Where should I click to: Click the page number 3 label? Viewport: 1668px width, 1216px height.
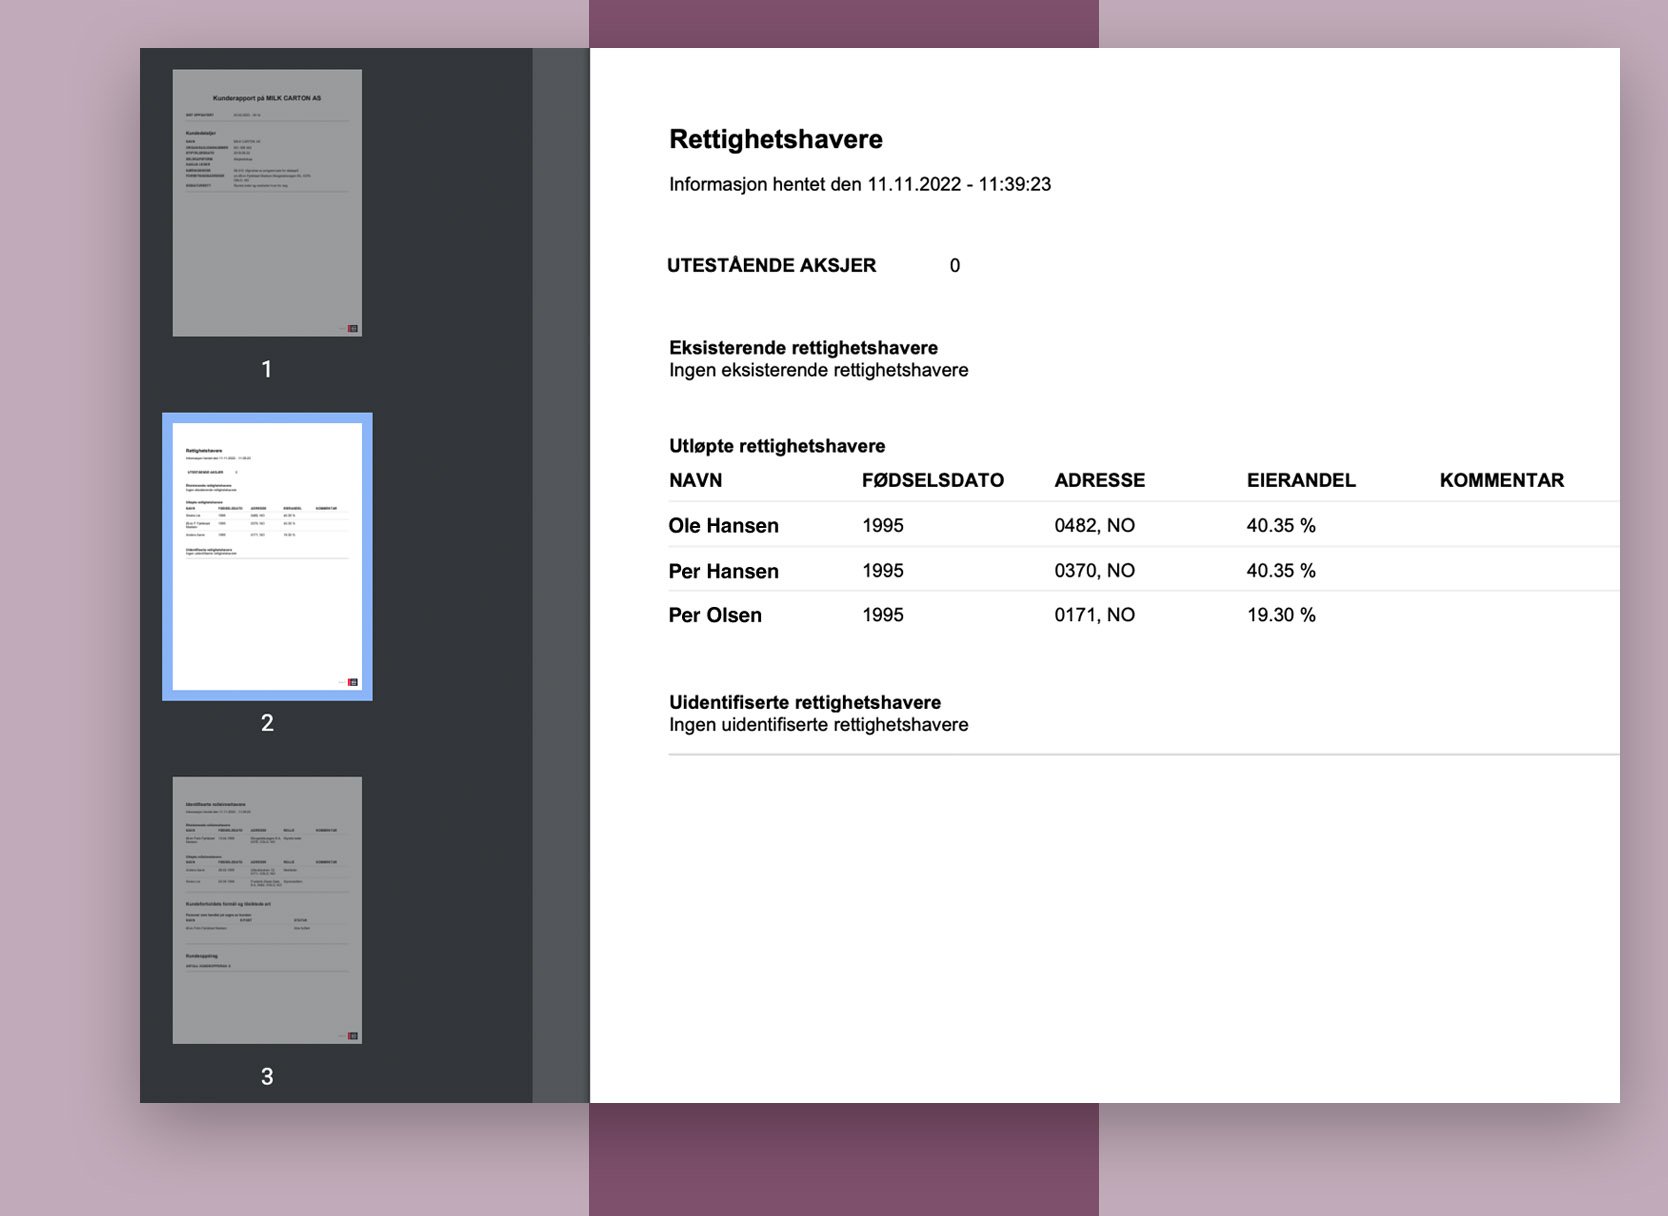[x=267, y=1076]
